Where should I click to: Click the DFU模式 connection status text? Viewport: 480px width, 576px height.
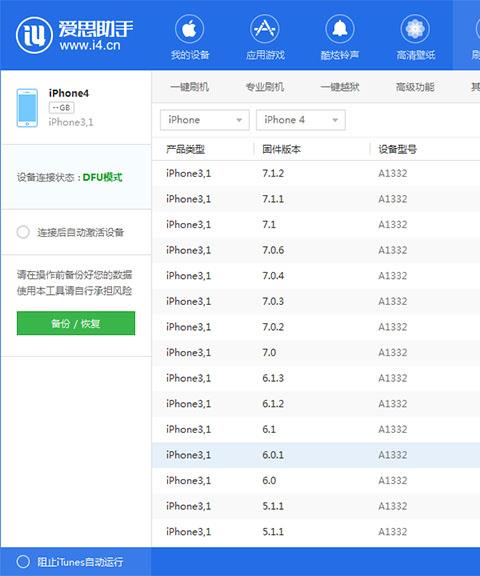coord(102,177)
